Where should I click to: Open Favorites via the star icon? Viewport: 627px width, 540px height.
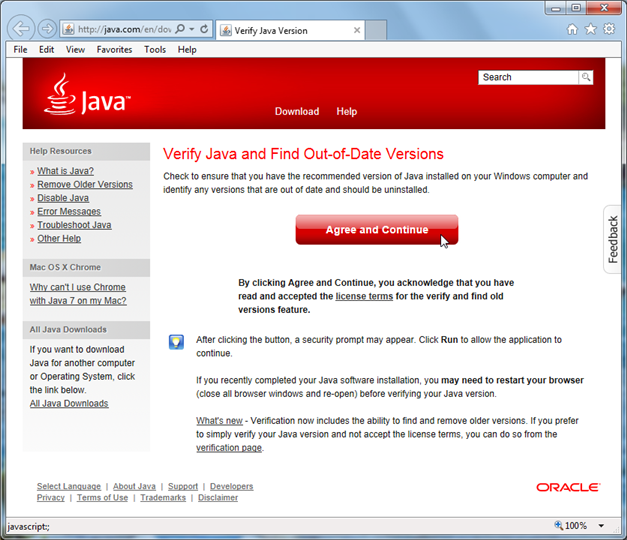[591, 29]
